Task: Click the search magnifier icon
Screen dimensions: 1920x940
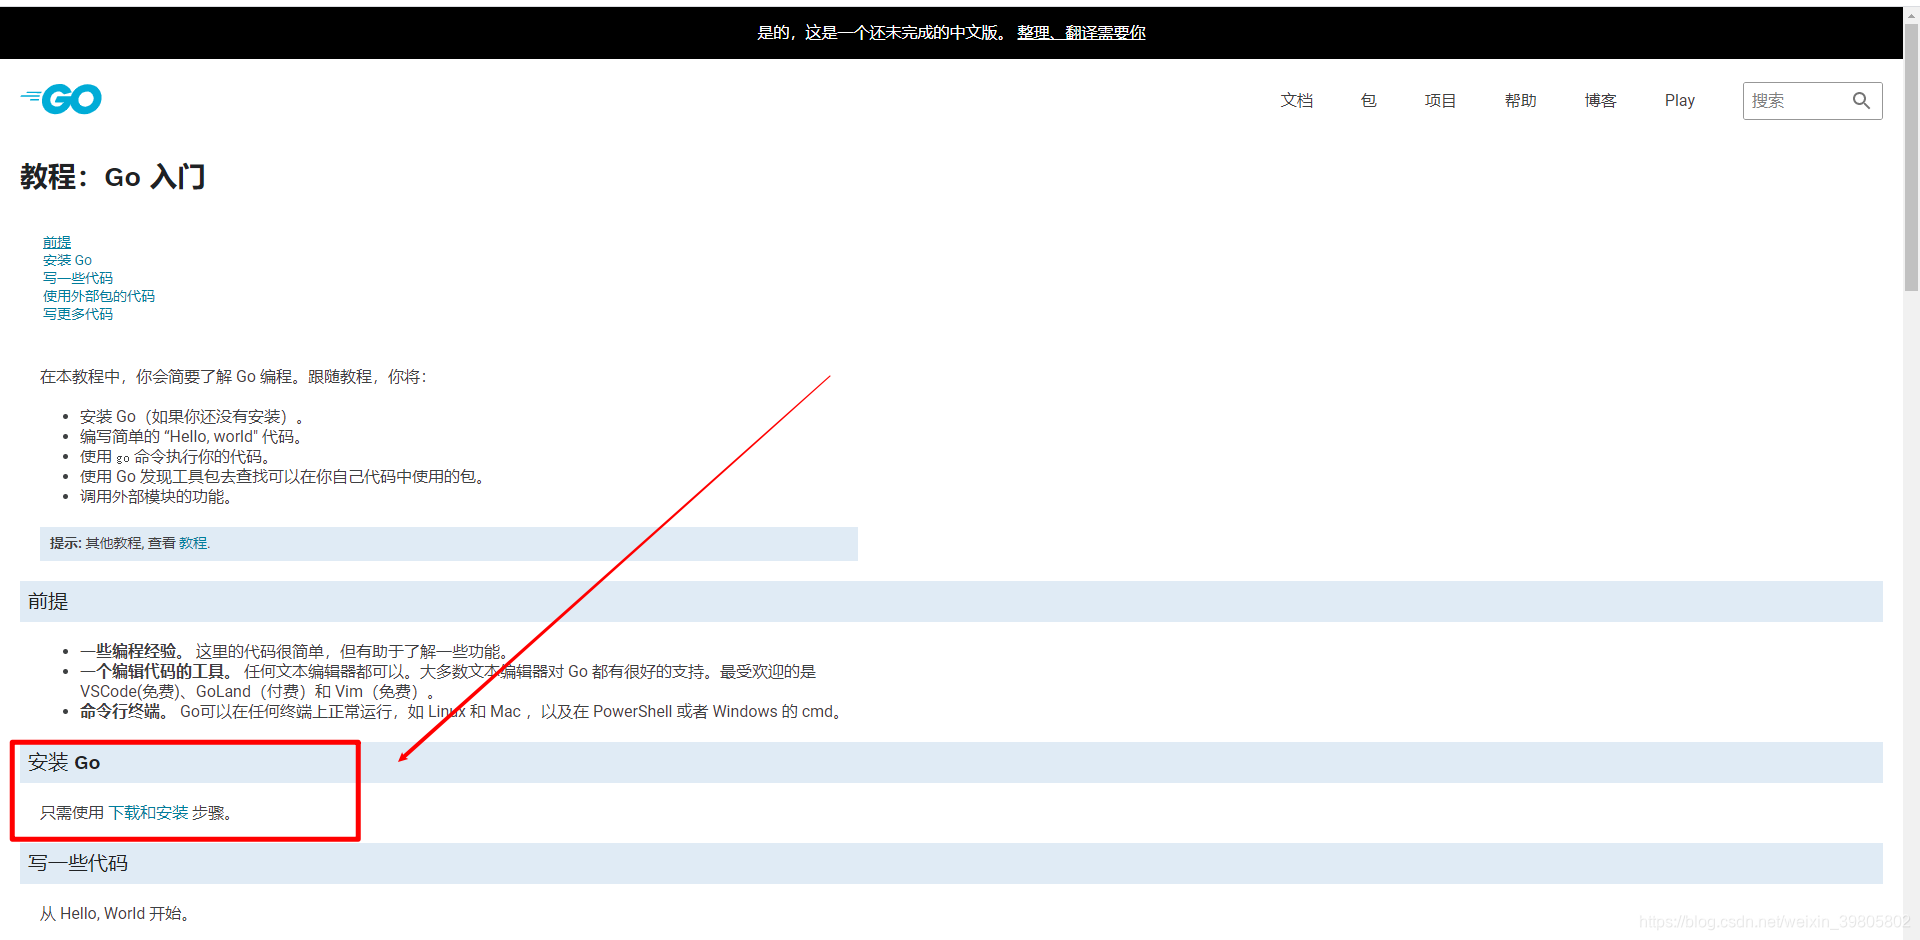Action: point(1861,101)
